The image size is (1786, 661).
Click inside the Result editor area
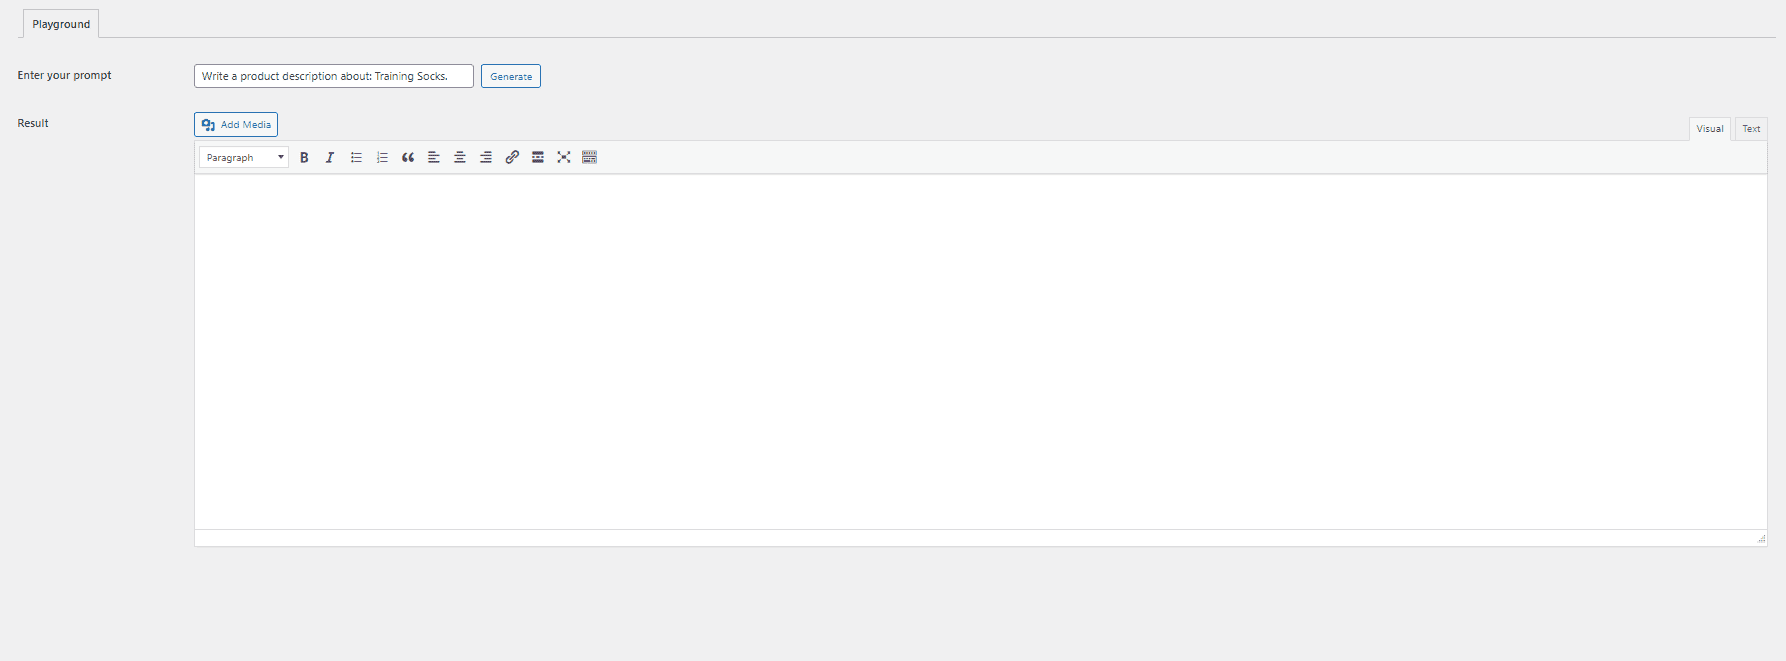(x=980, y=351)
